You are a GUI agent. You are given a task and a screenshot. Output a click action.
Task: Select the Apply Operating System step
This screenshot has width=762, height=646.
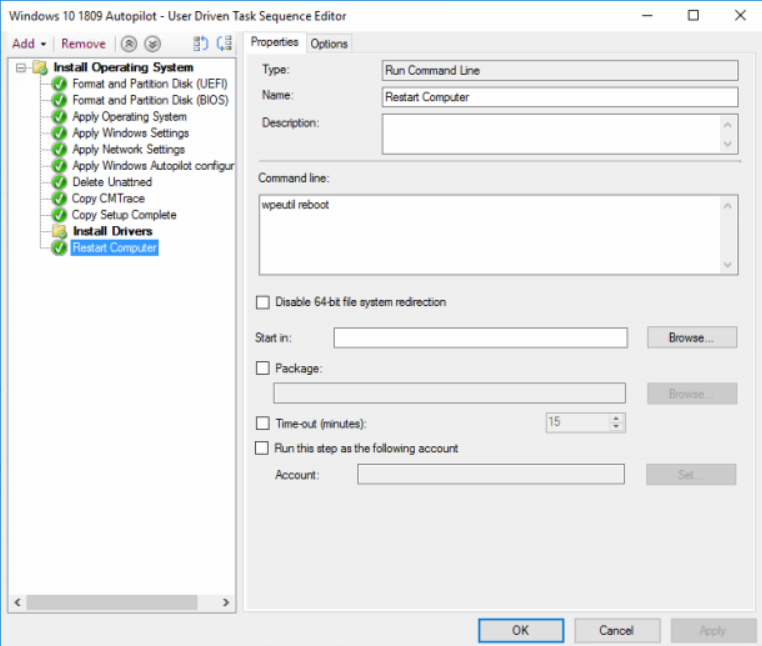coord(129,117)
